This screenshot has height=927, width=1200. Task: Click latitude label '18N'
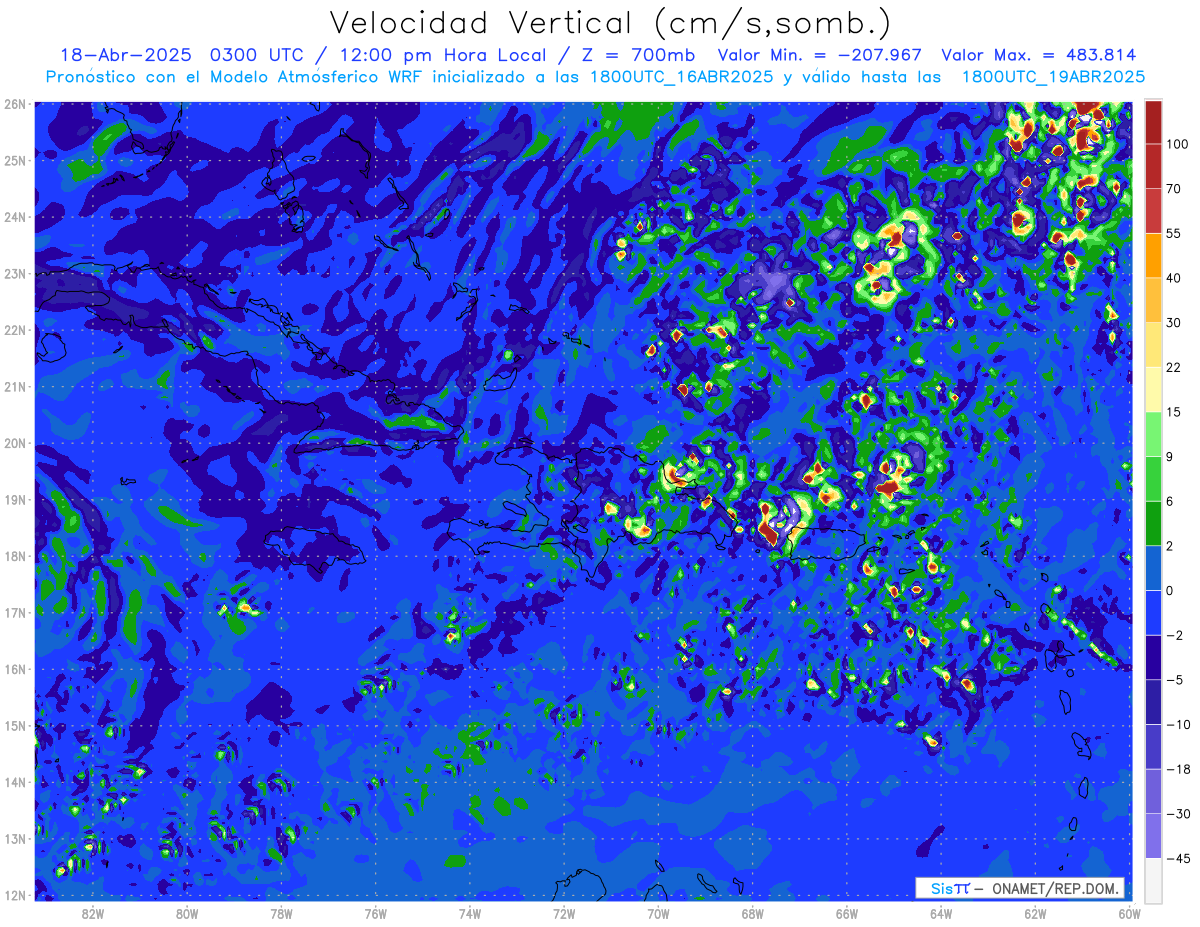point(15,556)
